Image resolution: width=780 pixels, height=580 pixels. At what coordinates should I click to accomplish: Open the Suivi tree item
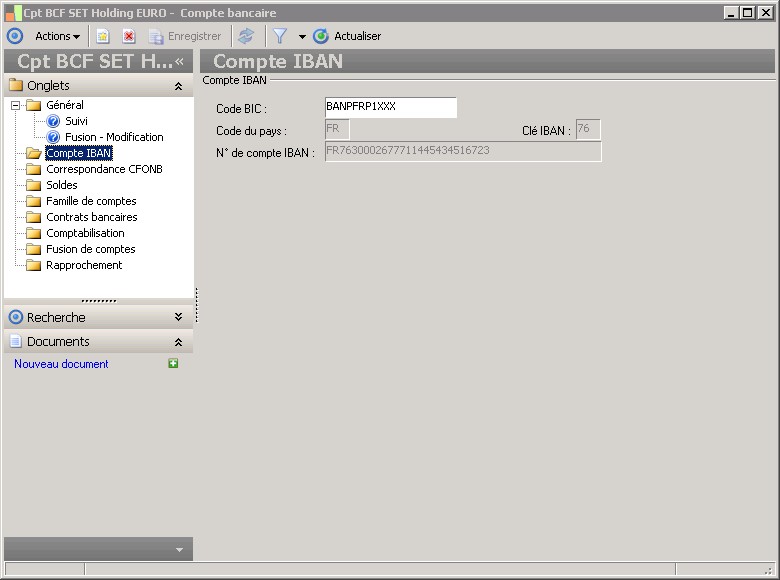coord(76,121)
